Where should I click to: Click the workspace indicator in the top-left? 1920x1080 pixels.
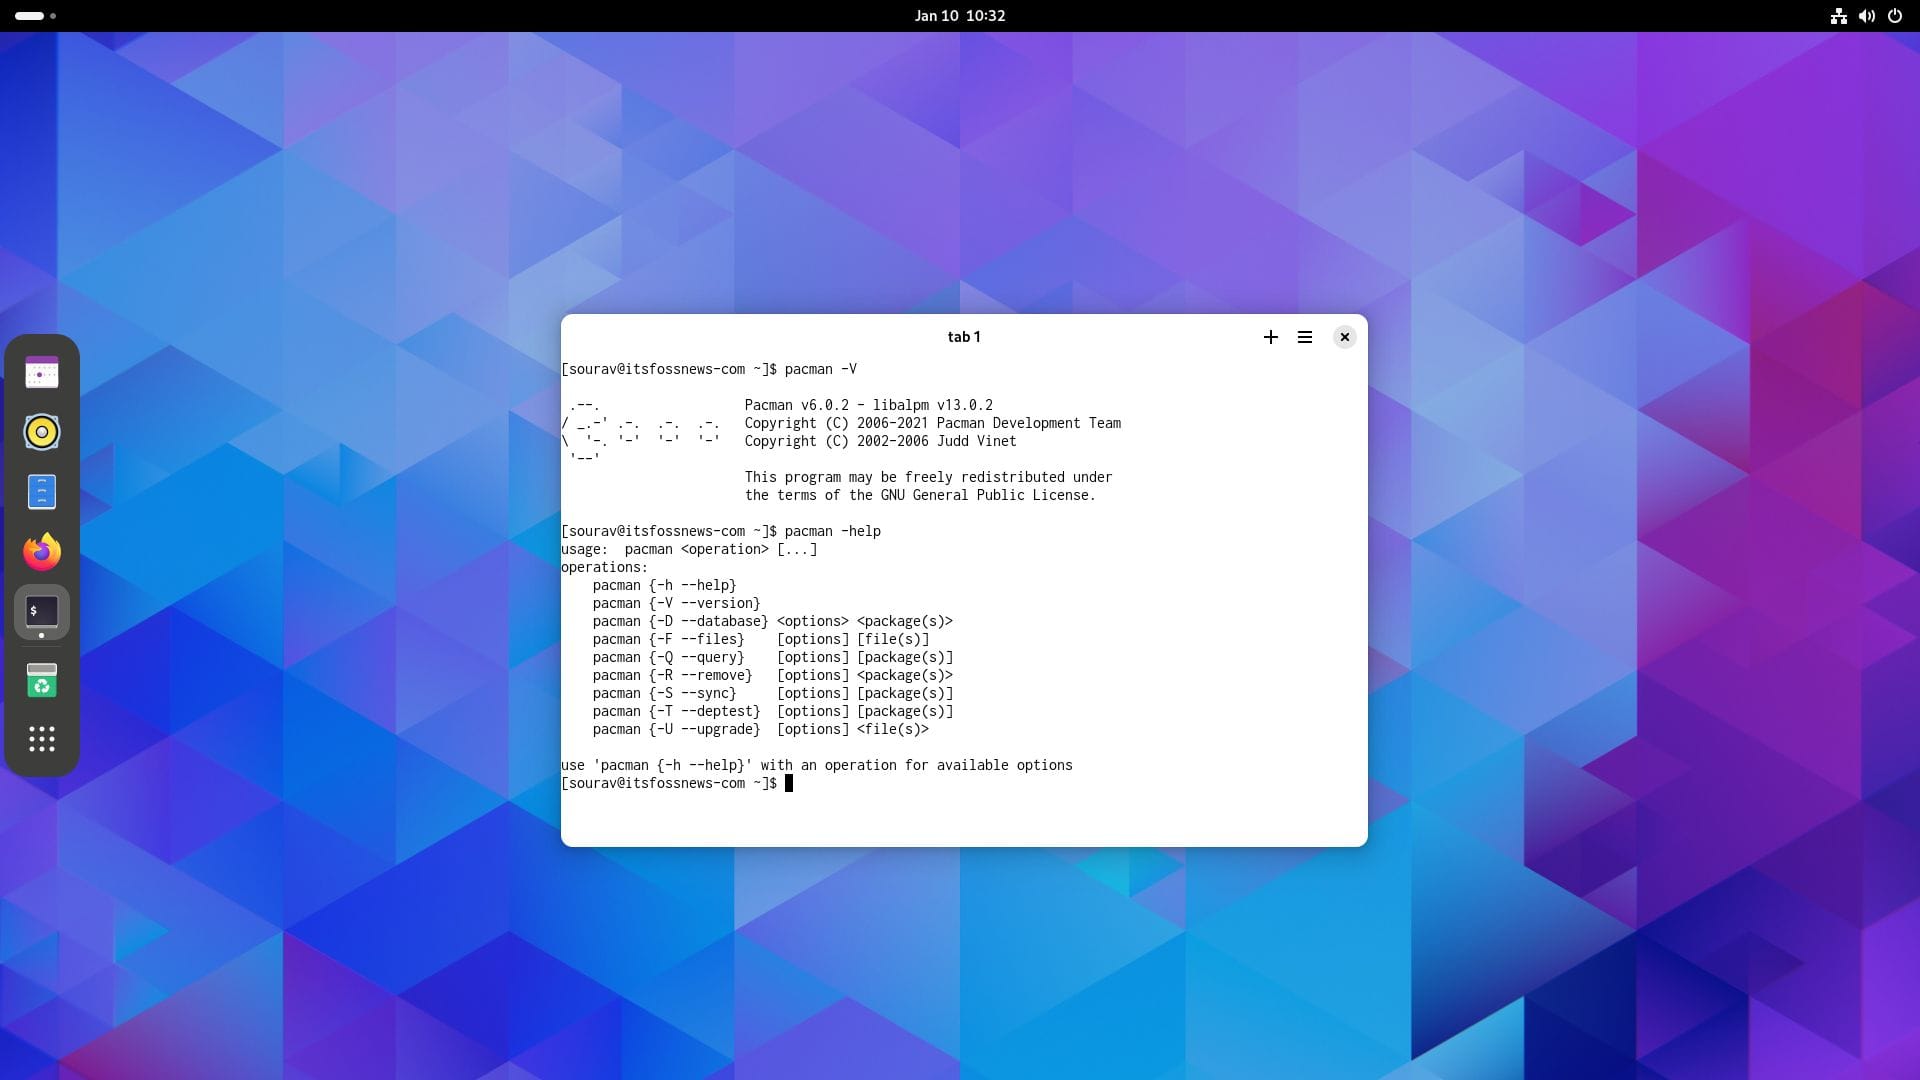30,16
